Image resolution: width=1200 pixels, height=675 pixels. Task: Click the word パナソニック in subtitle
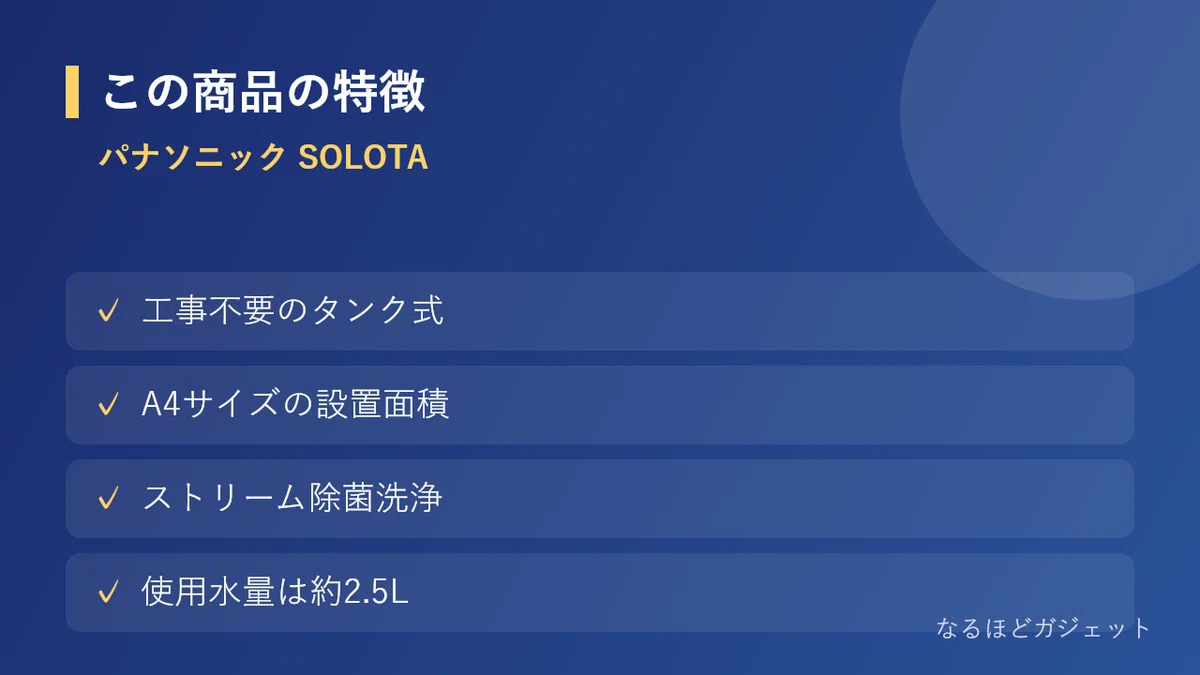[x=193, y=158]
